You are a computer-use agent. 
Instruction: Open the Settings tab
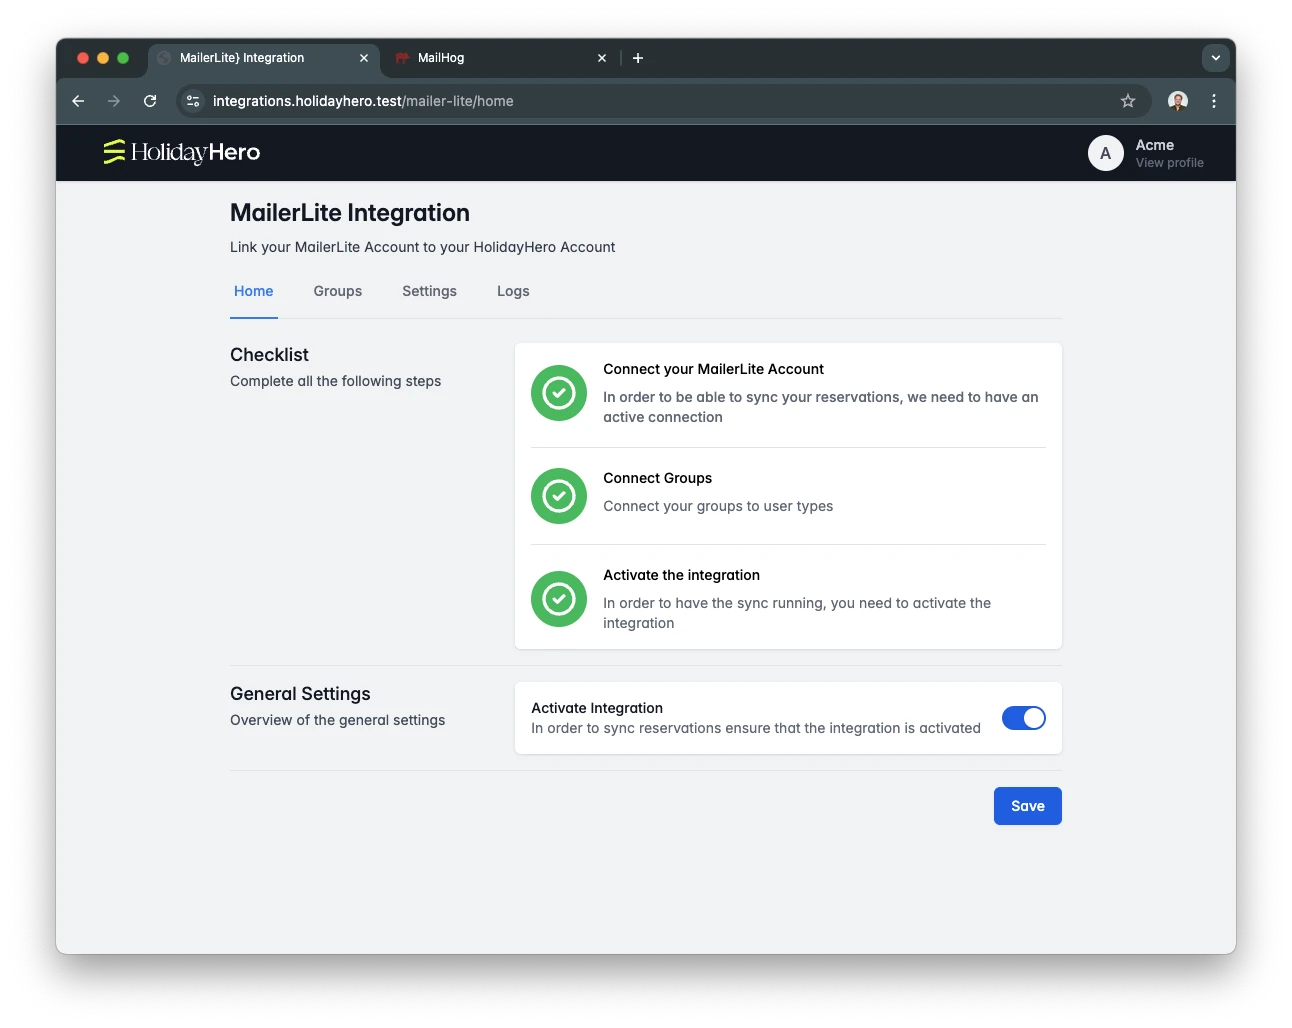pyautogui.click(x=429, y=291)
